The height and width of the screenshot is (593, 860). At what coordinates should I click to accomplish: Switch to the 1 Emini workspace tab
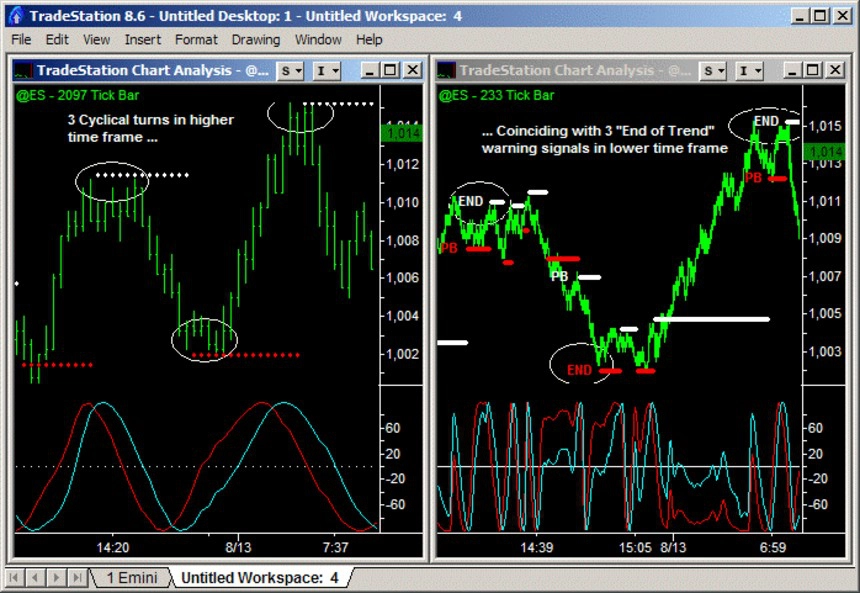pos(131,578)
